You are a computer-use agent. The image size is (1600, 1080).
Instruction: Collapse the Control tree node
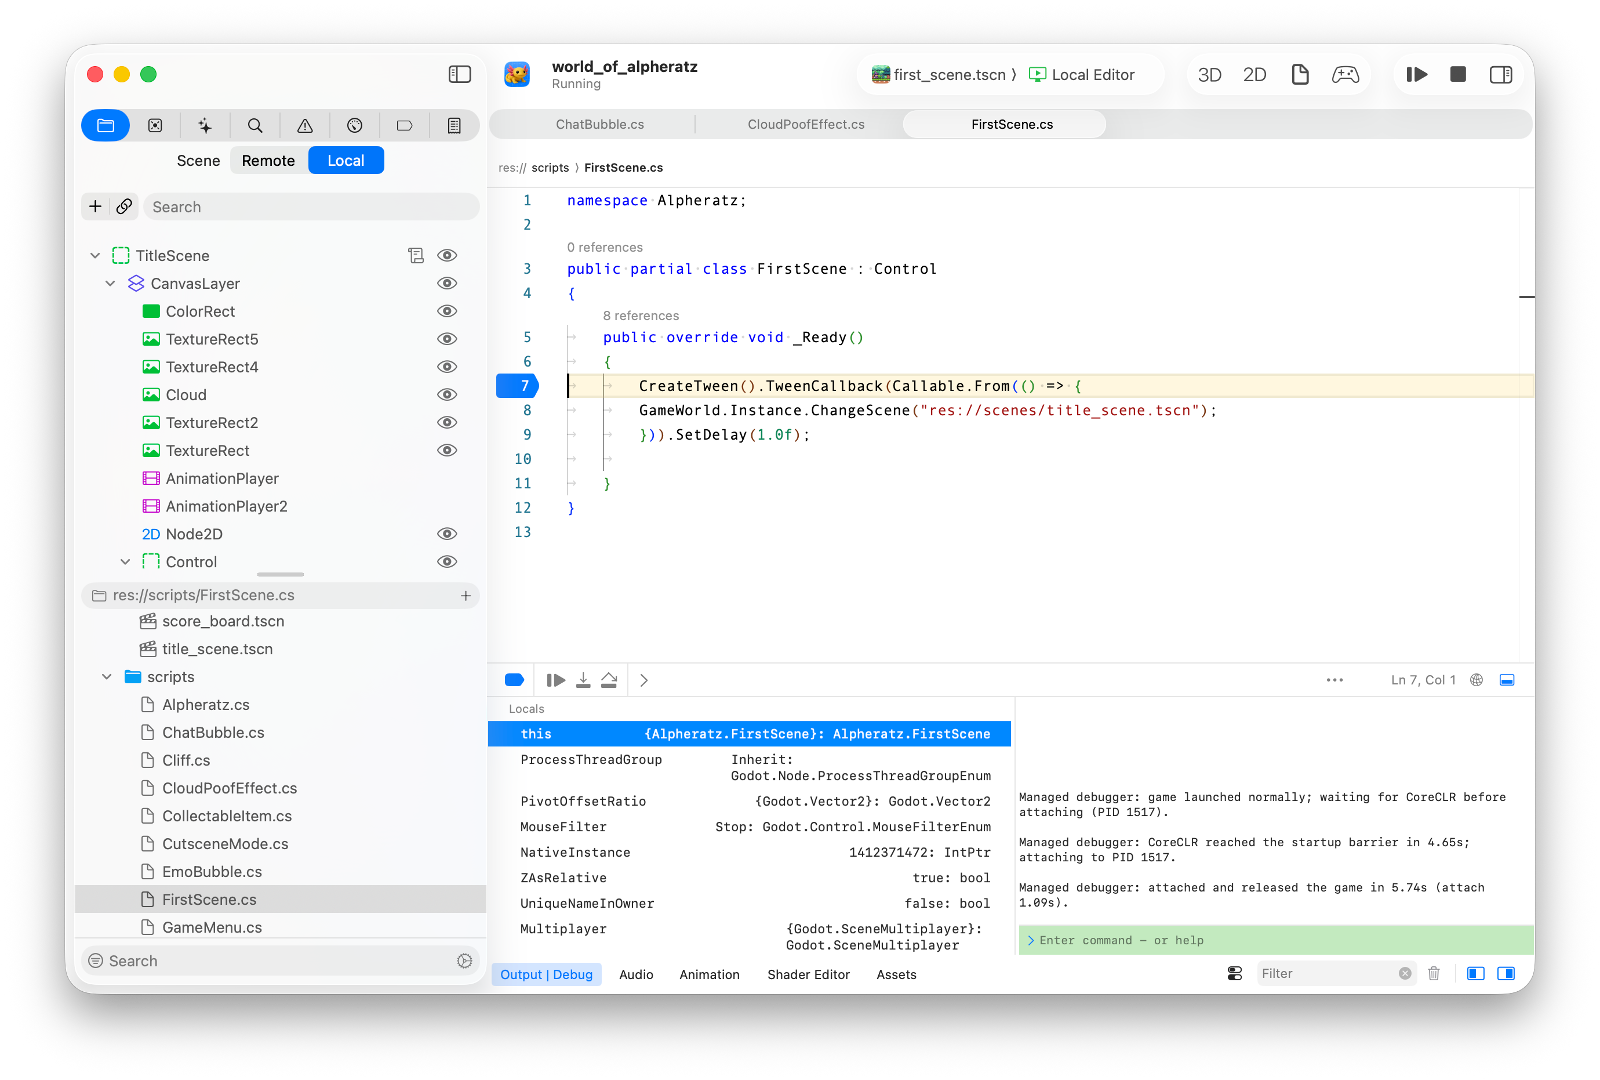(125, 562)
